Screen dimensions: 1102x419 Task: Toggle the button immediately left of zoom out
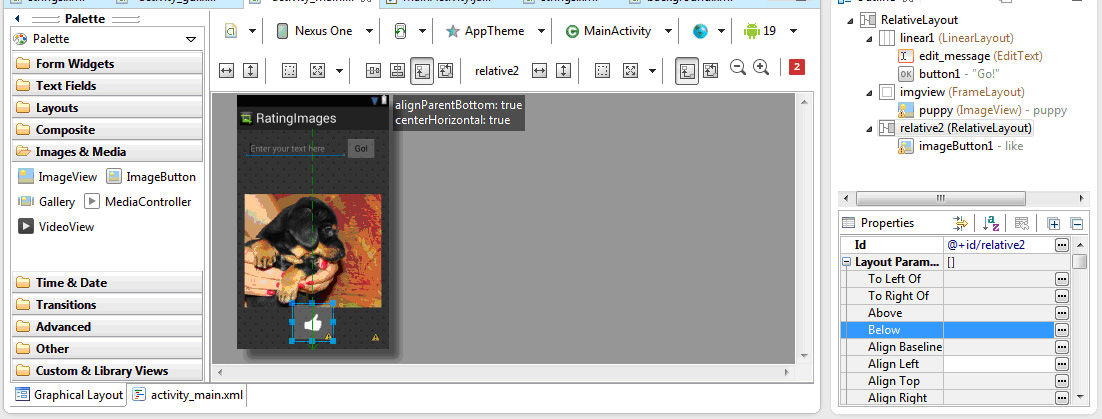pos(711,70)
